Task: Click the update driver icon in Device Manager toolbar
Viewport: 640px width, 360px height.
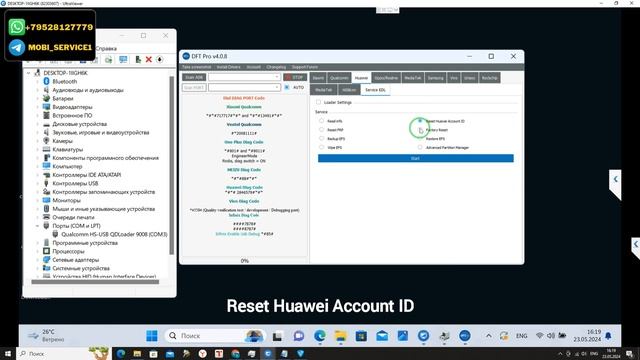Action: 108,60
